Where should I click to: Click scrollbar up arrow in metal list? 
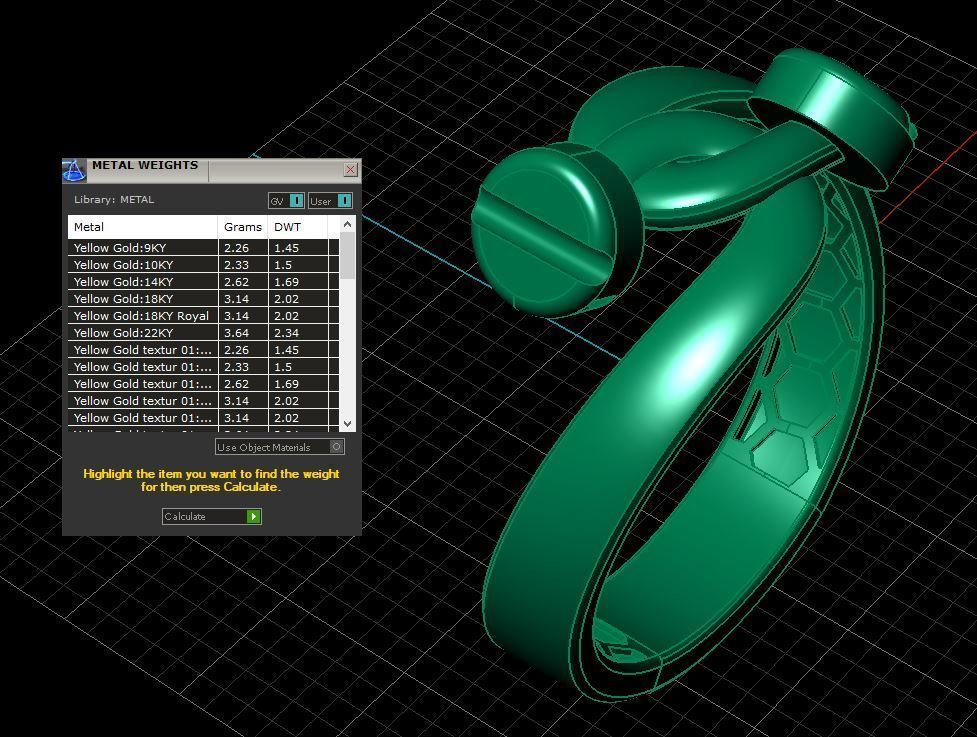point(348,224)
